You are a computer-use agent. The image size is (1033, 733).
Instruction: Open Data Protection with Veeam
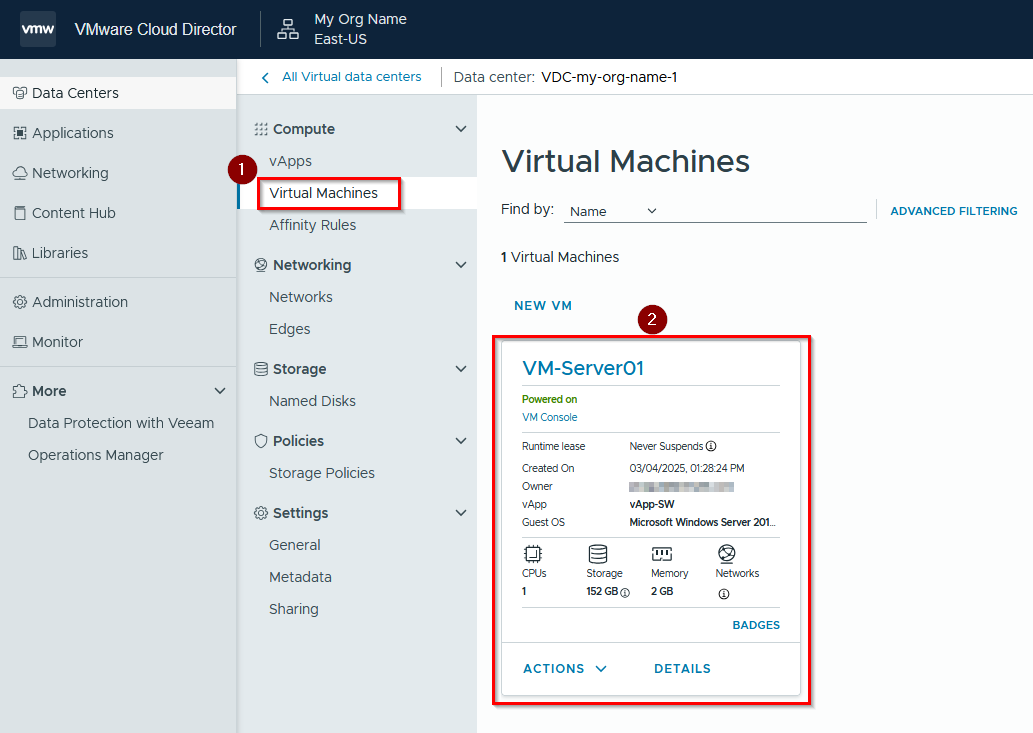click(x=121, y=423)
